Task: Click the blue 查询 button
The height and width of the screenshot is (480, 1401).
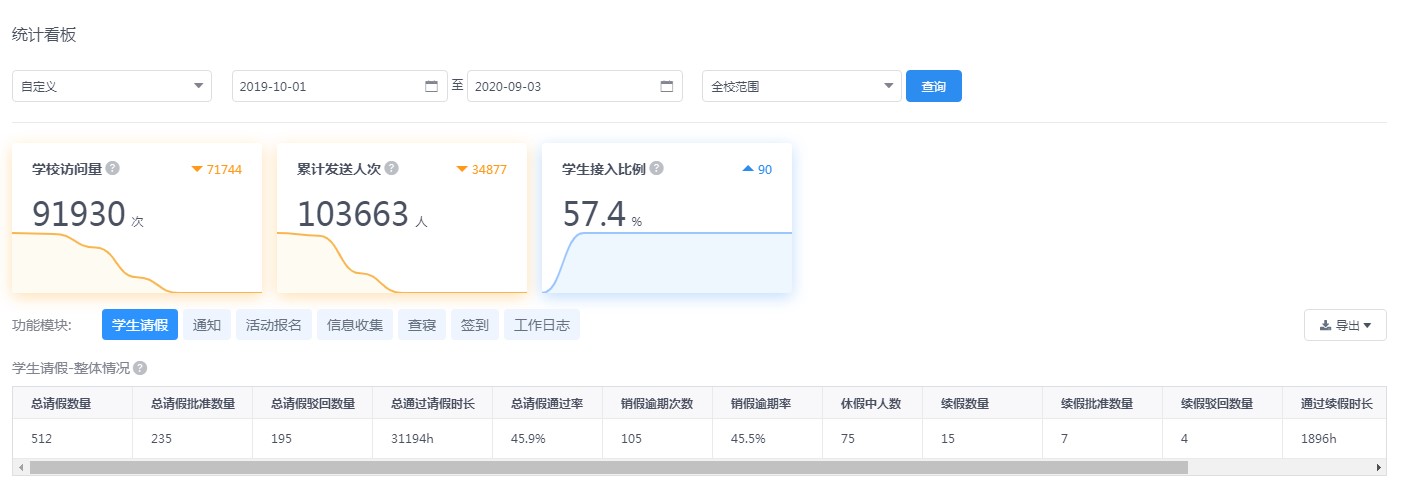Action: (934, 86)
